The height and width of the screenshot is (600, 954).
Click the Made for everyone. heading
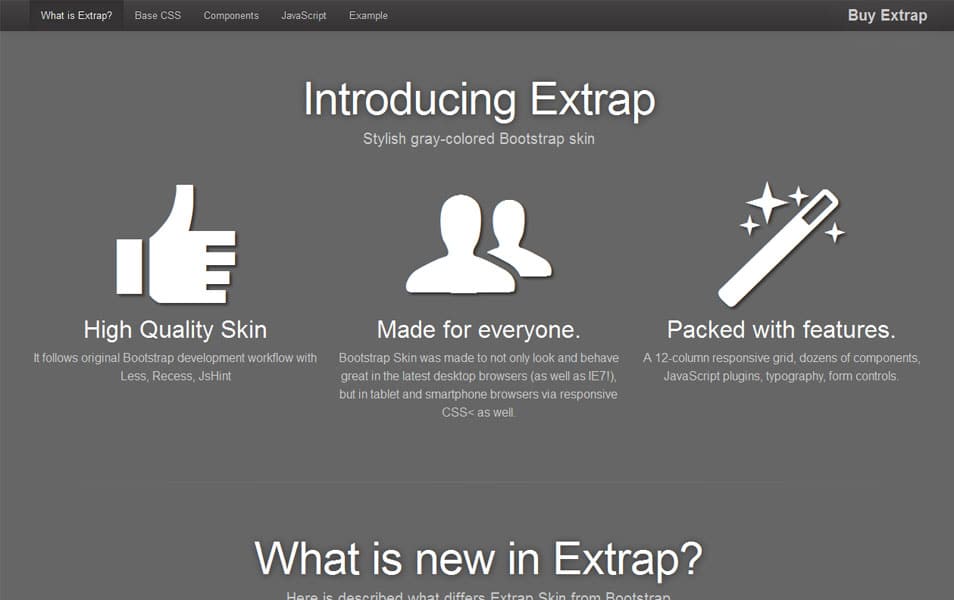478,329
